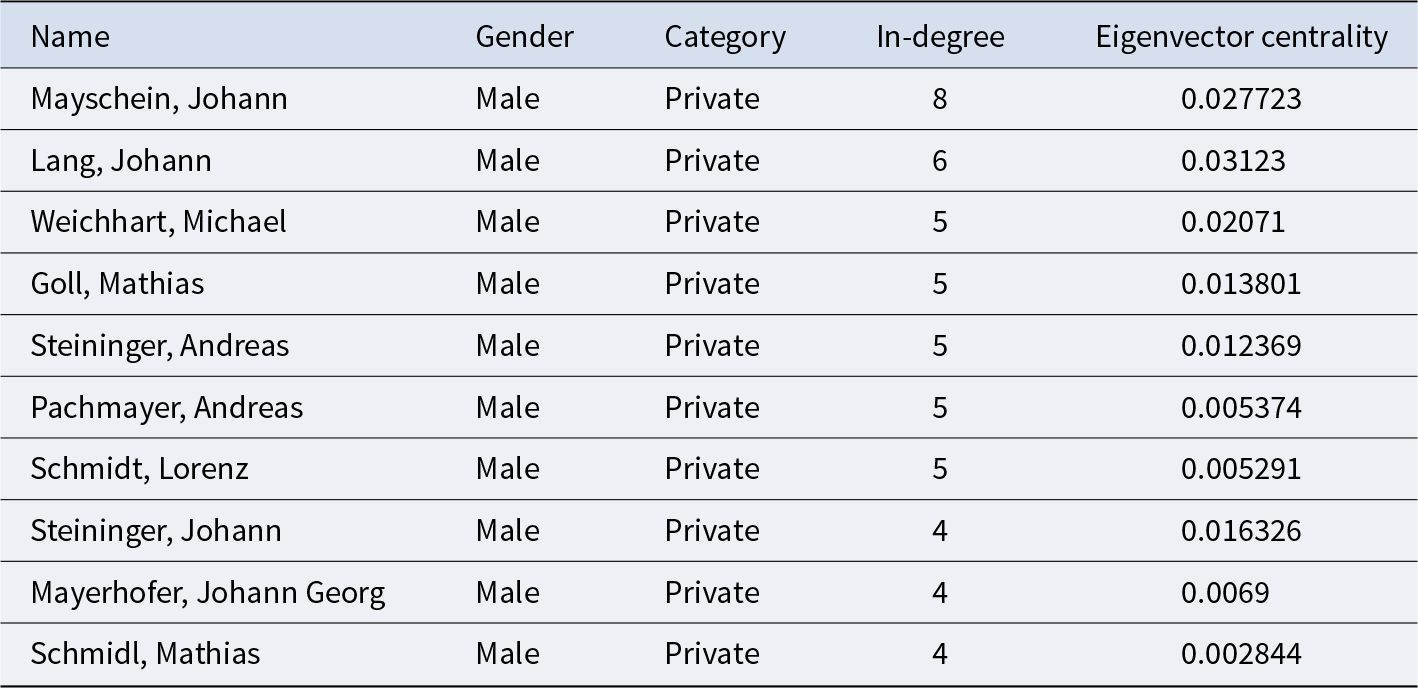Click the centrality value 0.0069
1418x688 pixels.
[x=1225, y=593]
